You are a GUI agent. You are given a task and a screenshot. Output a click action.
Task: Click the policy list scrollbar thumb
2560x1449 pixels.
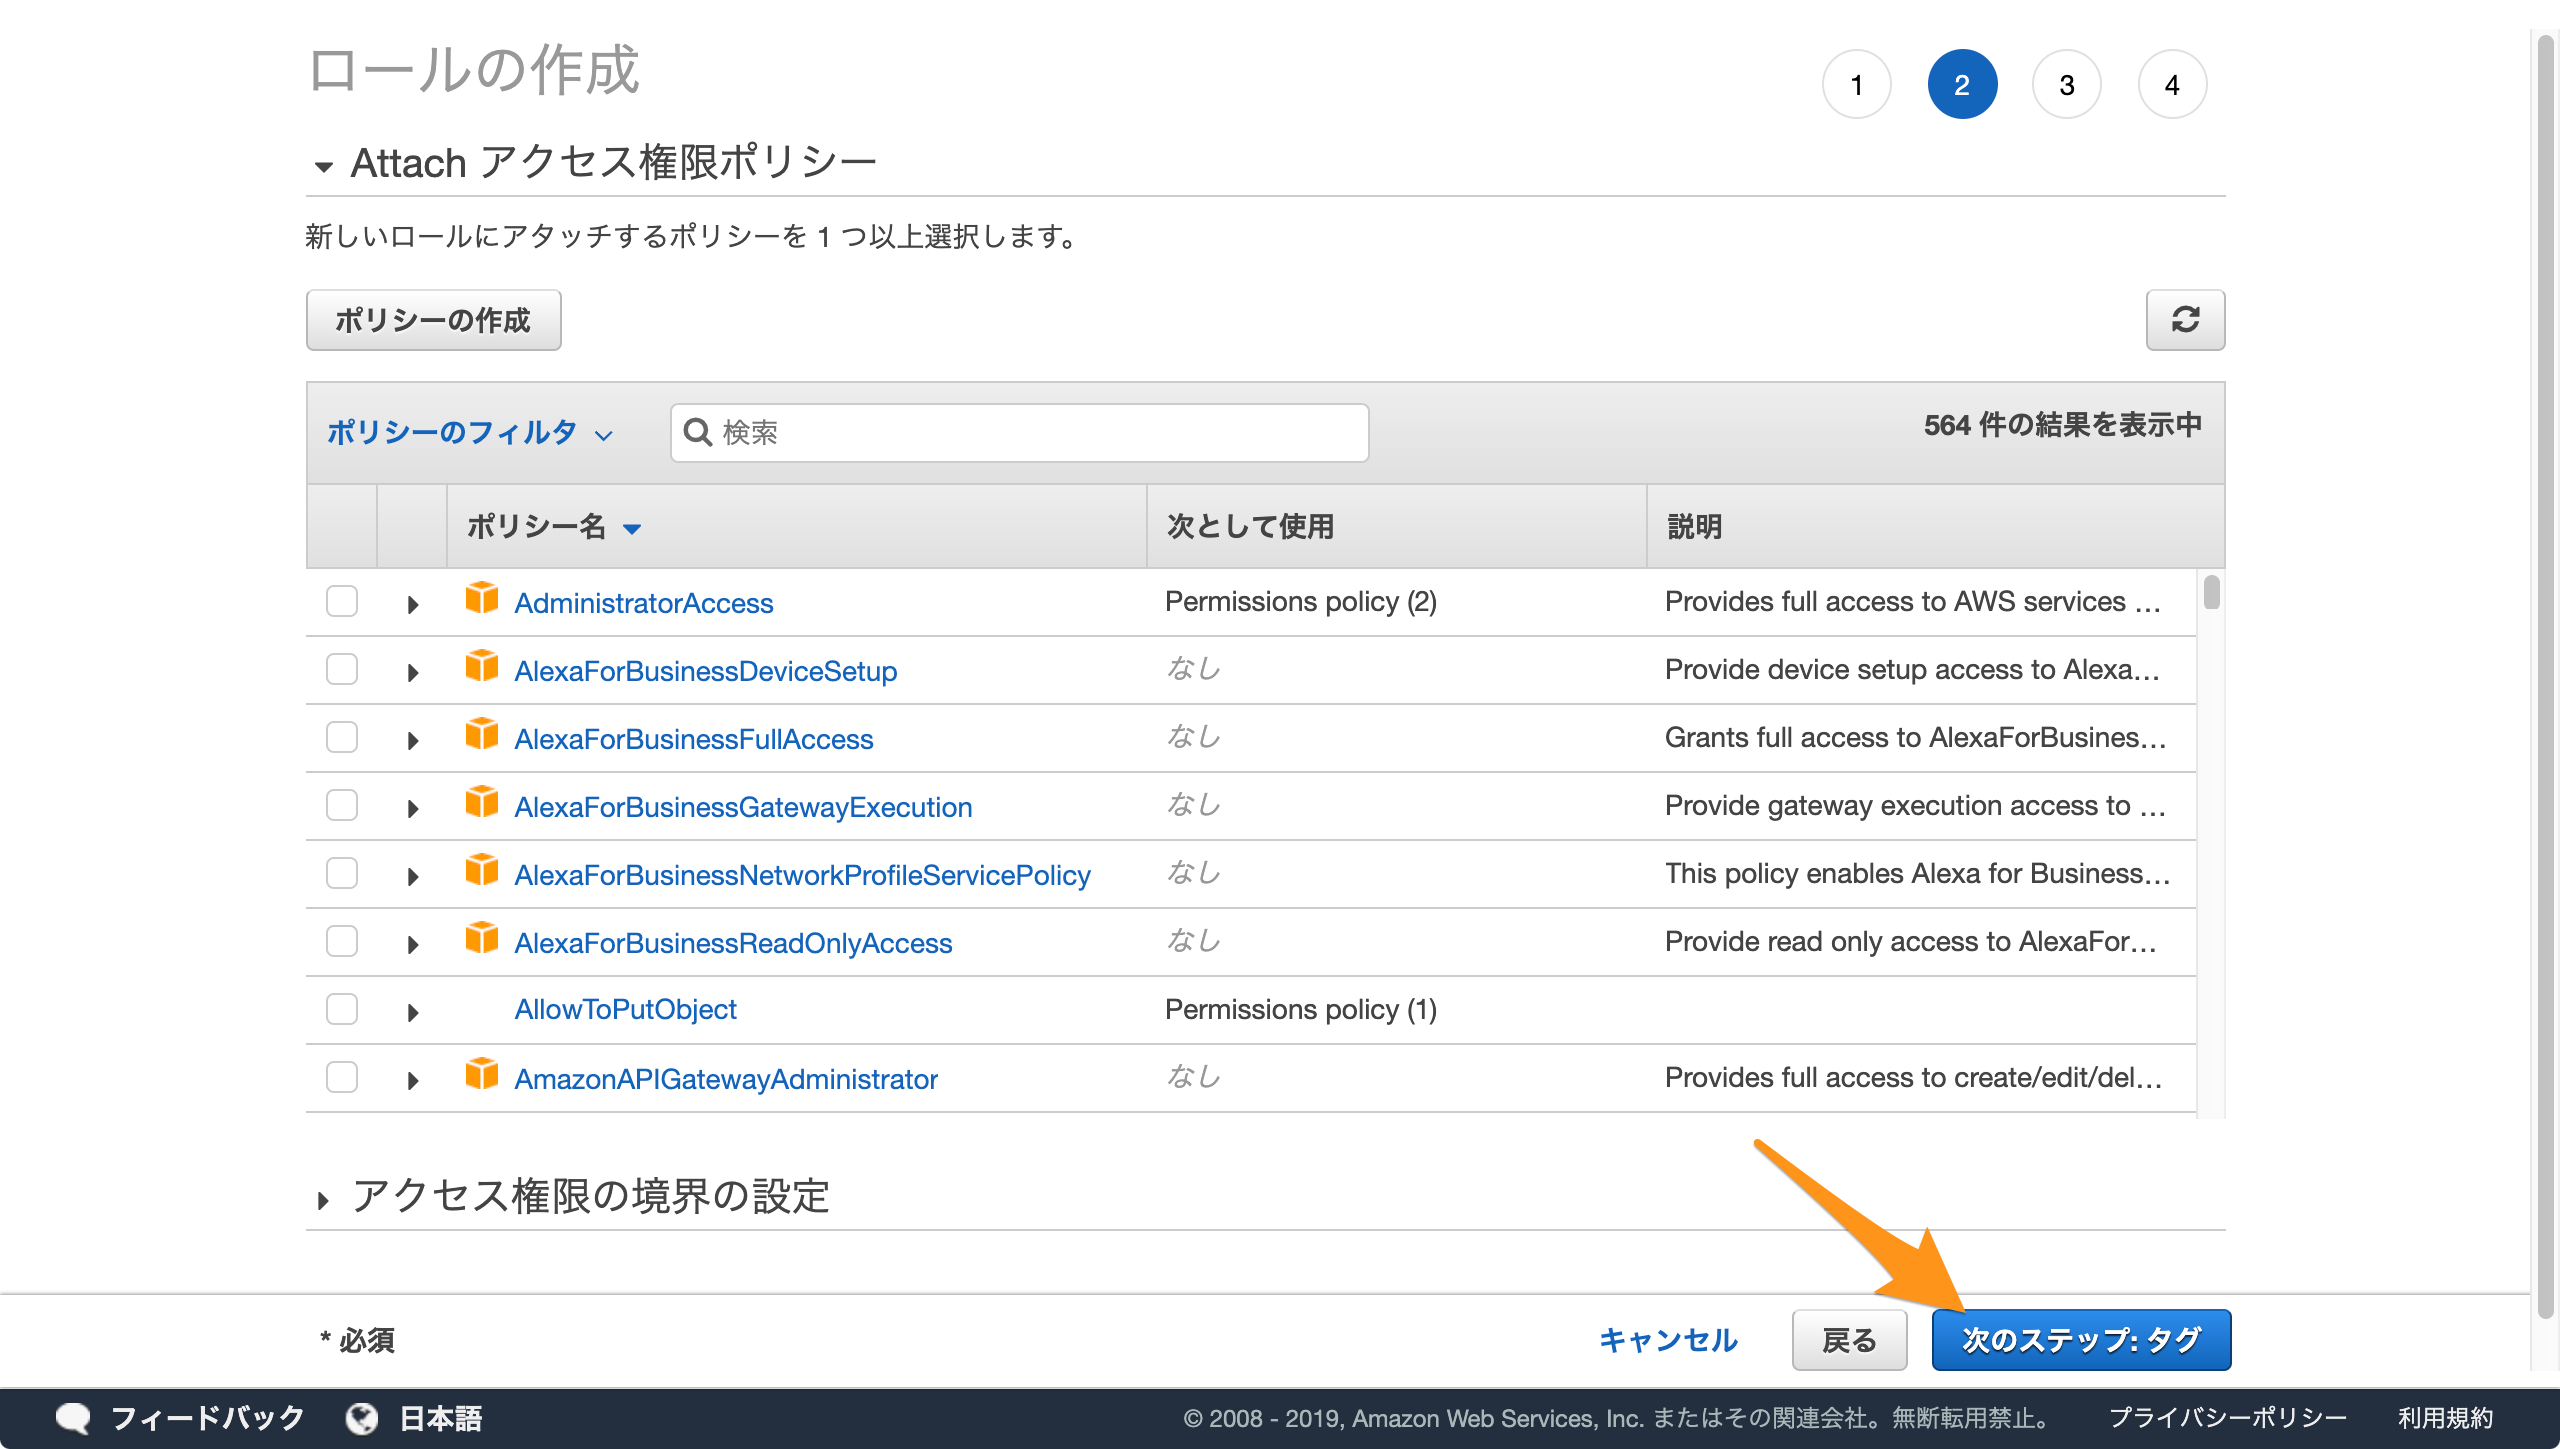coord(2212,592)
